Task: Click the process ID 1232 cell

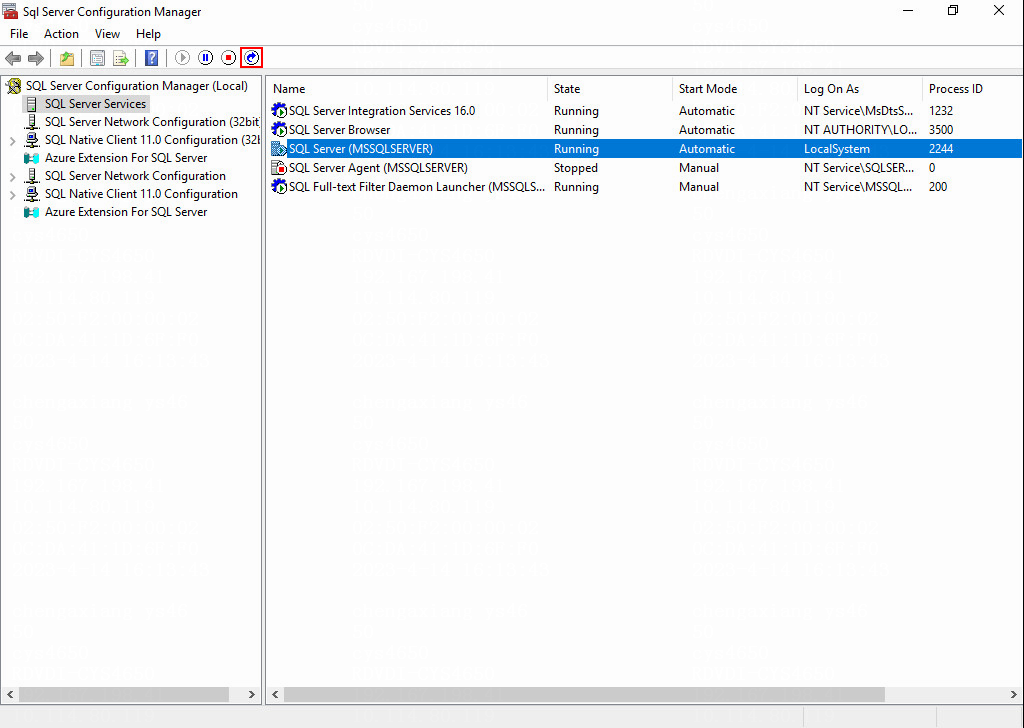Action: [x=940, y=110]
